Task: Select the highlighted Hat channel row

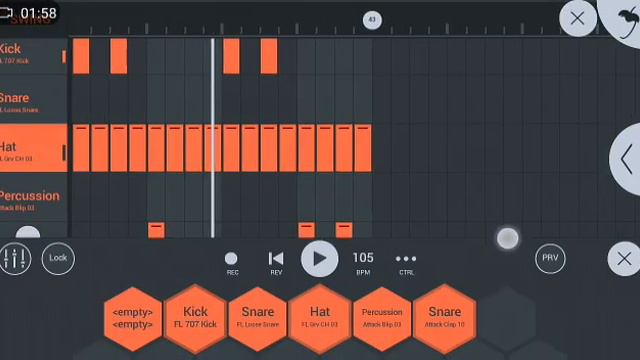Action: click(x=33, y=148)
